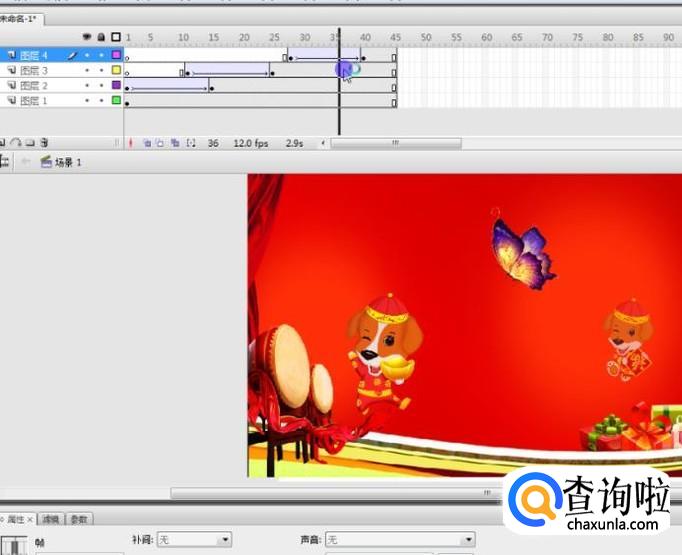682x555 pixels.
Task: Toggle lock dot for 图层 4
Action: (101, 55)
